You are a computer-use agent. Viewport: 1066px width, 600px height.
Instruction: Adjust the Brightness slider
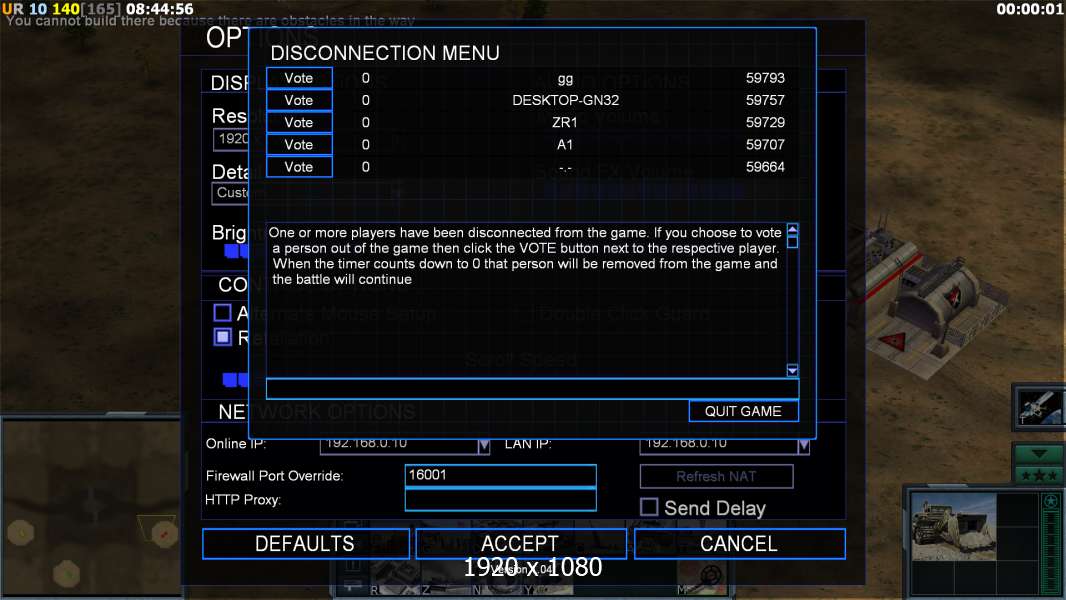pos(237,251)
